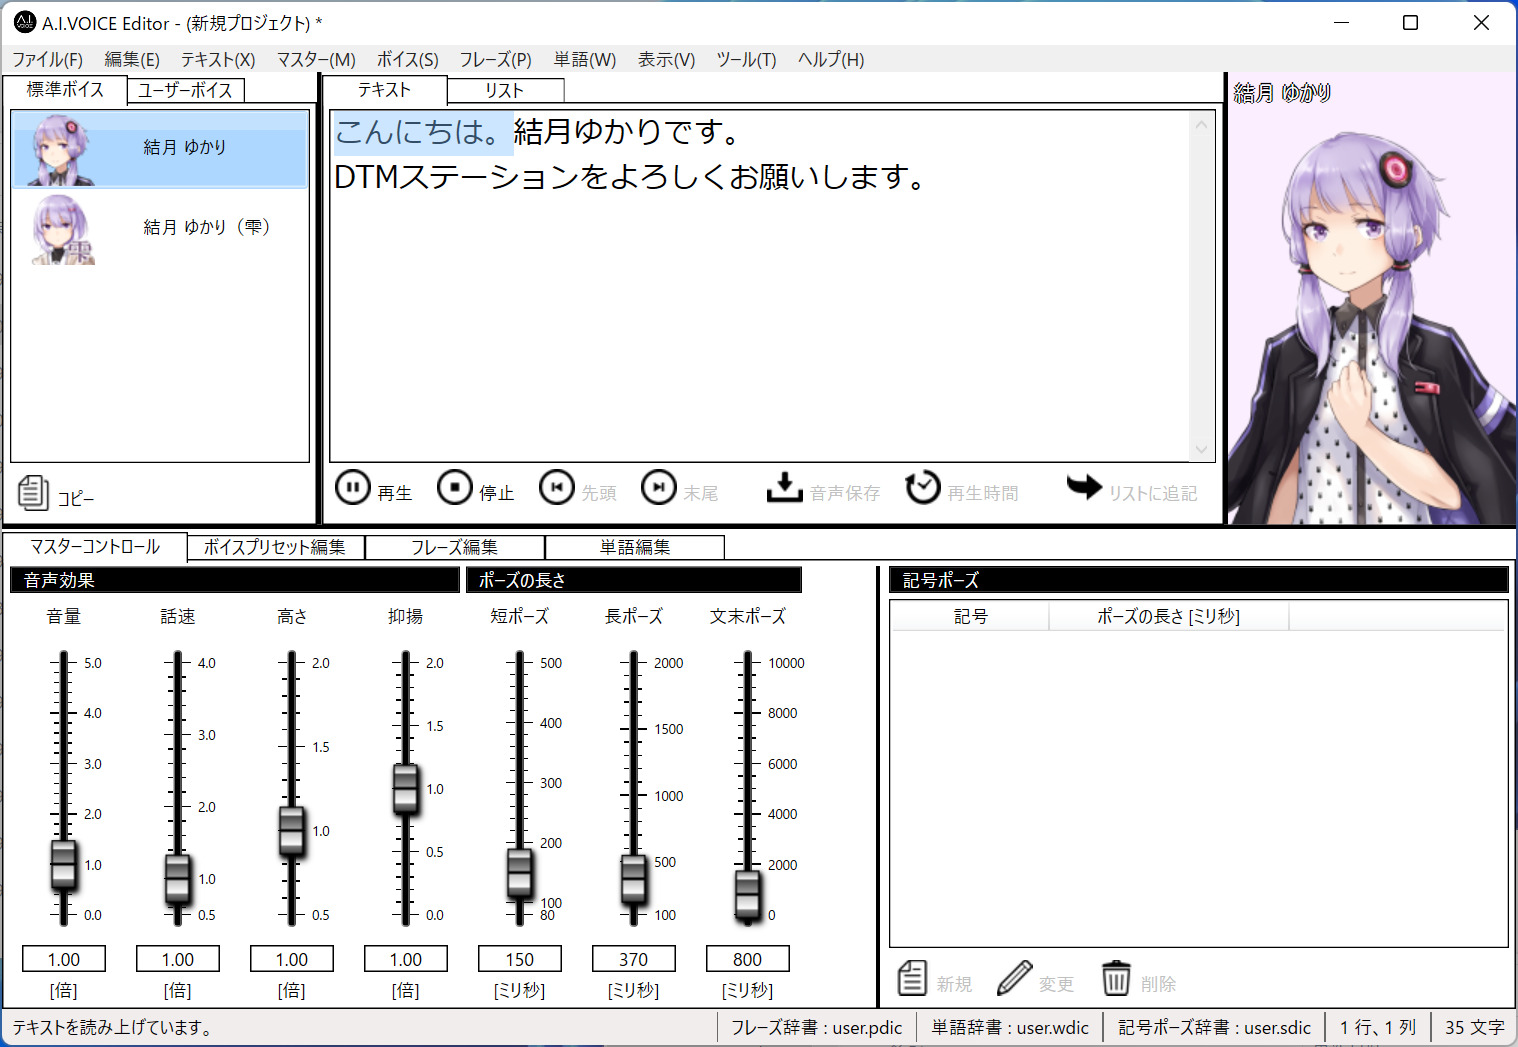Click the ポーズの長さ [ミリ秒] column header
This screenshot has width=1518, height=1047.
(x=1169, y=616)
